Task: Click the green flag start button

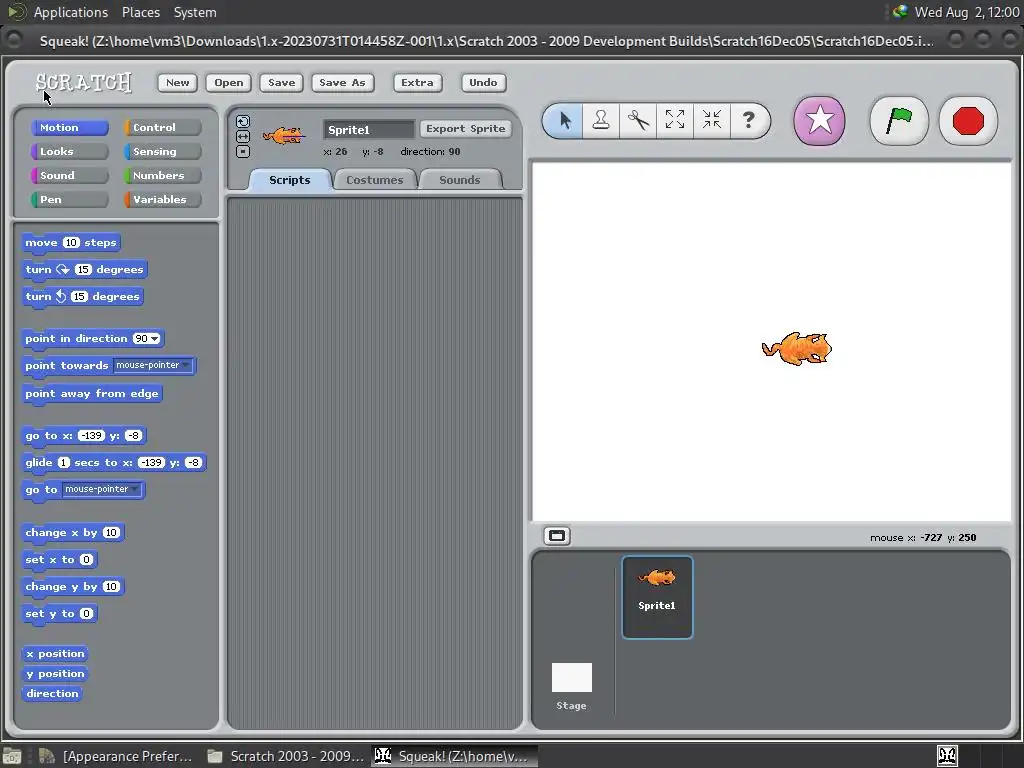Action: [x=899, y=121]
